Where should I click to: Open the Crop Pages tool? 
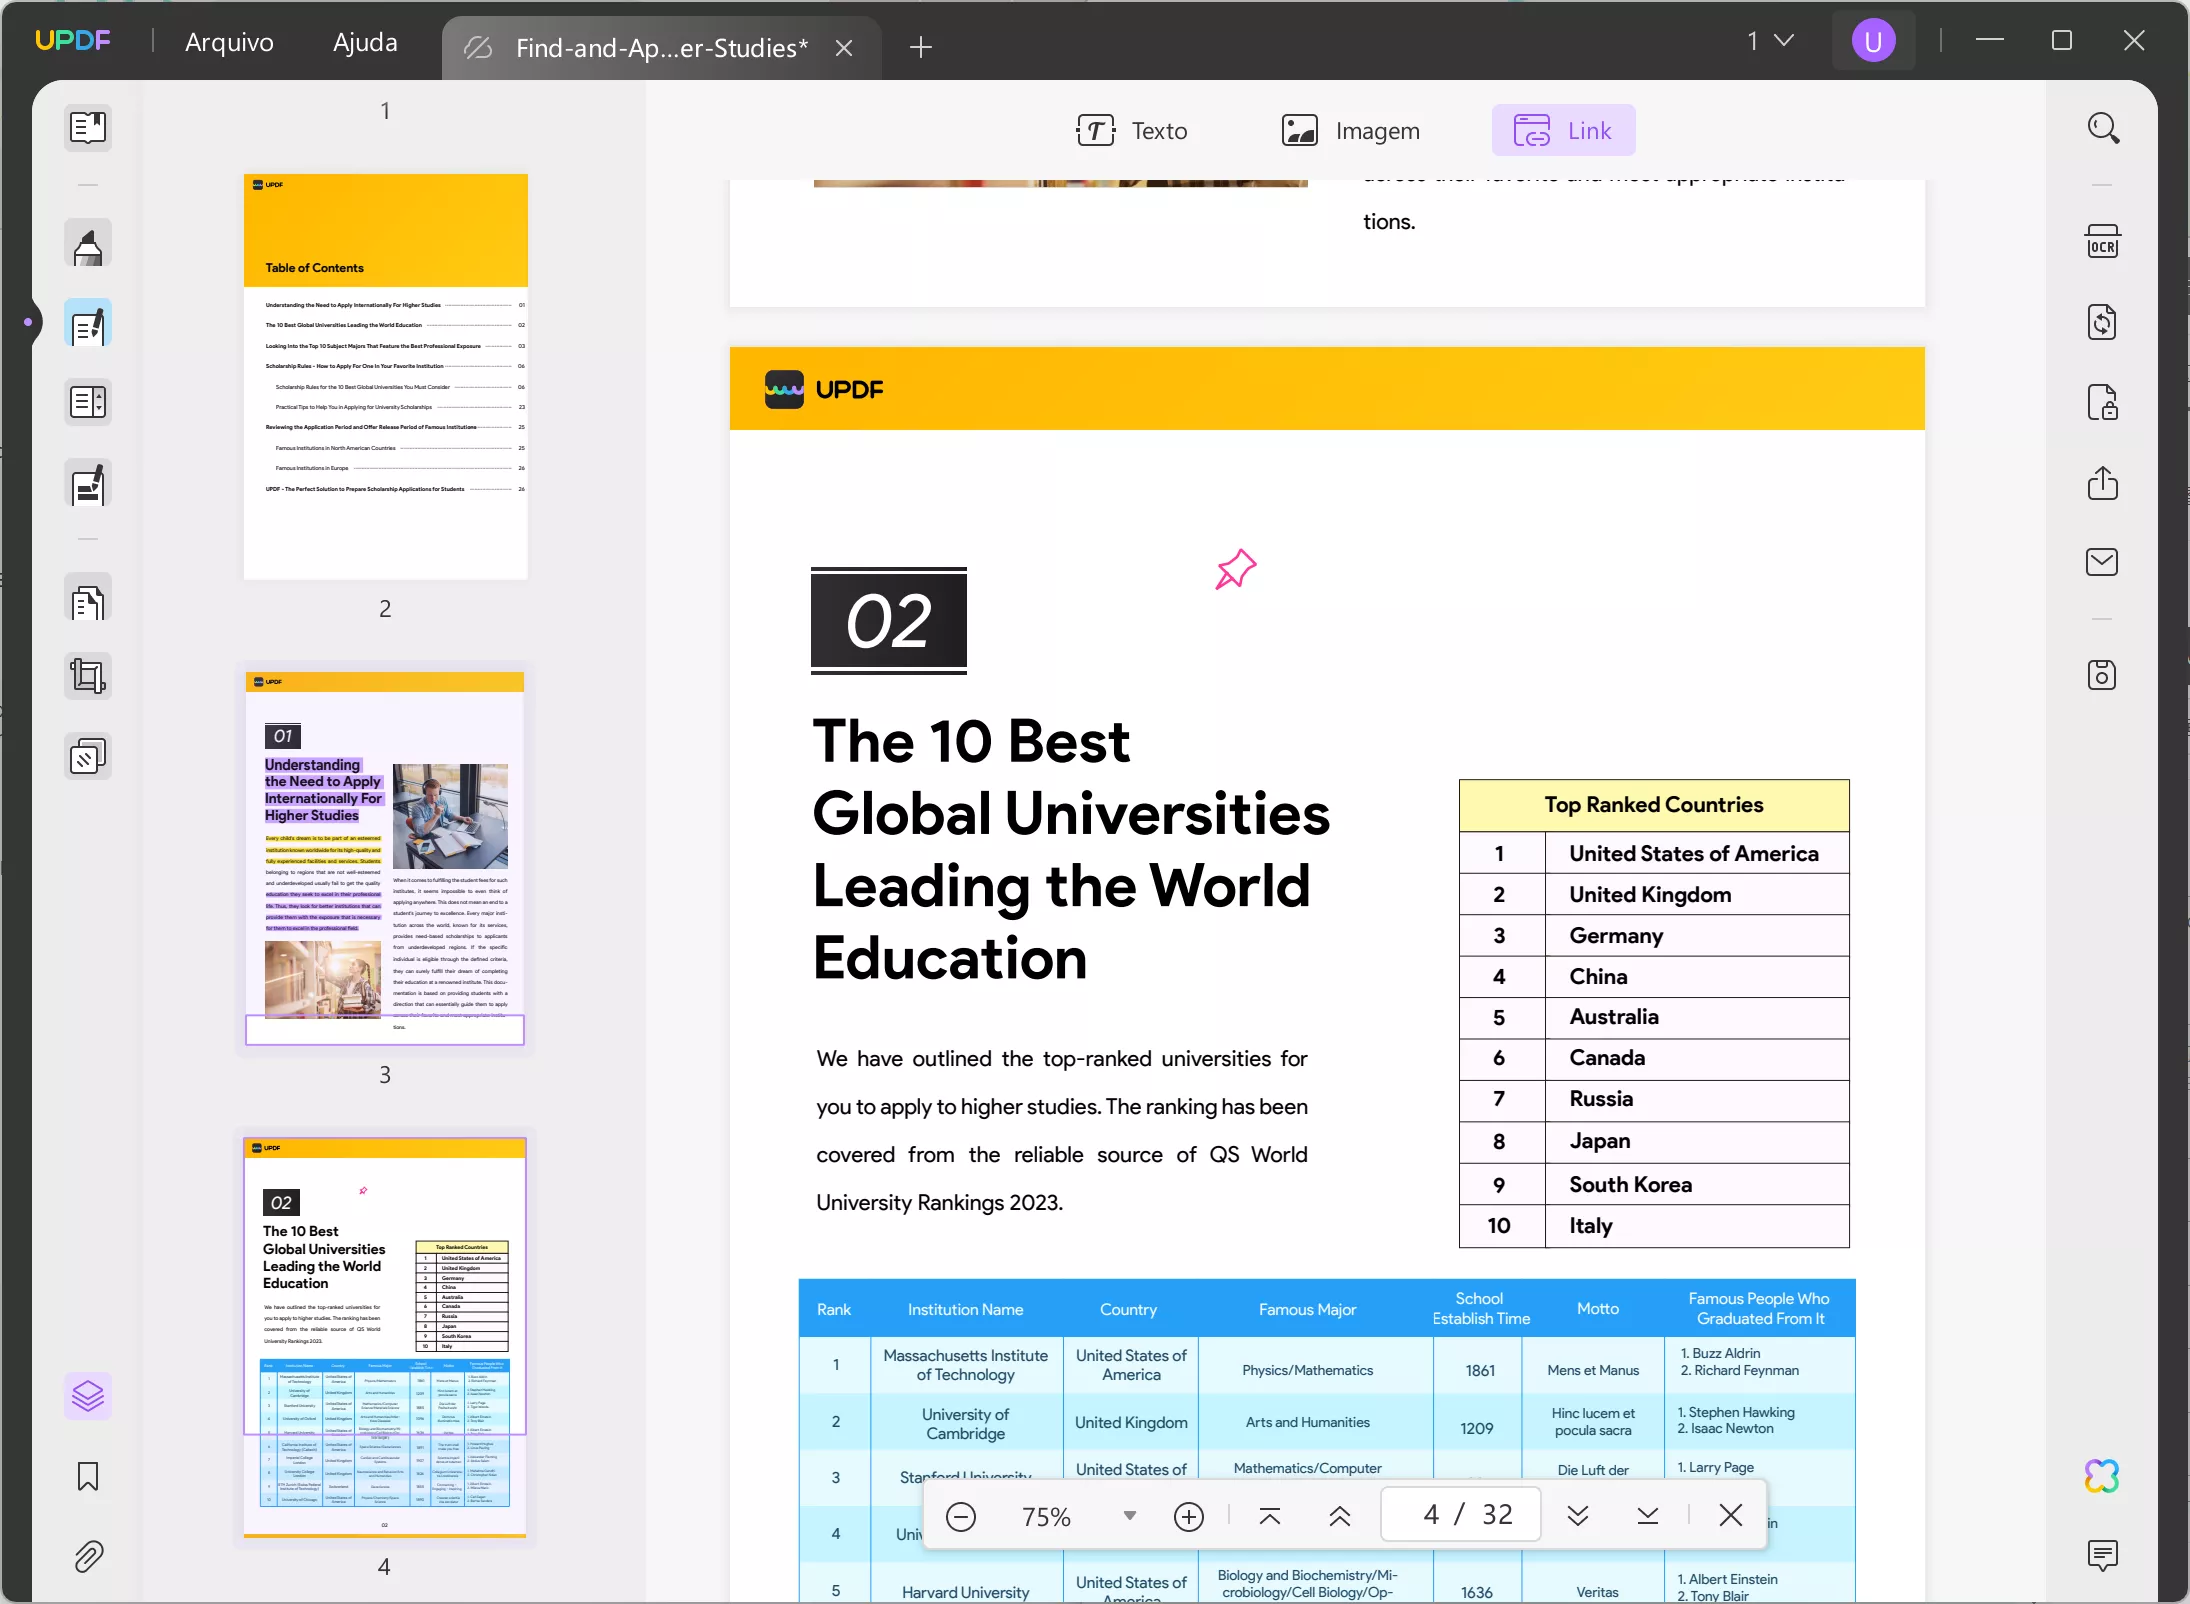[88, 677]
